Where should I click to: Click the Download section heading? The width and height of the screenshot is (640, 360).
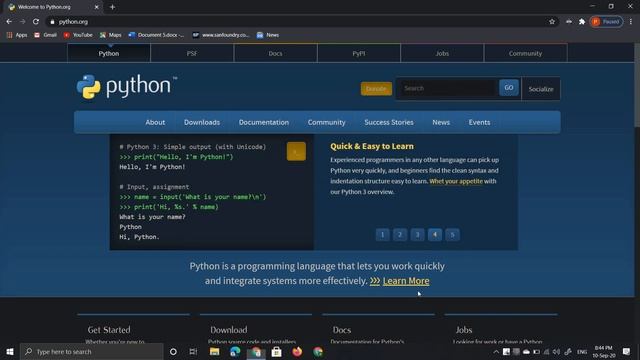pyautogui.click(x=229, y=330)
